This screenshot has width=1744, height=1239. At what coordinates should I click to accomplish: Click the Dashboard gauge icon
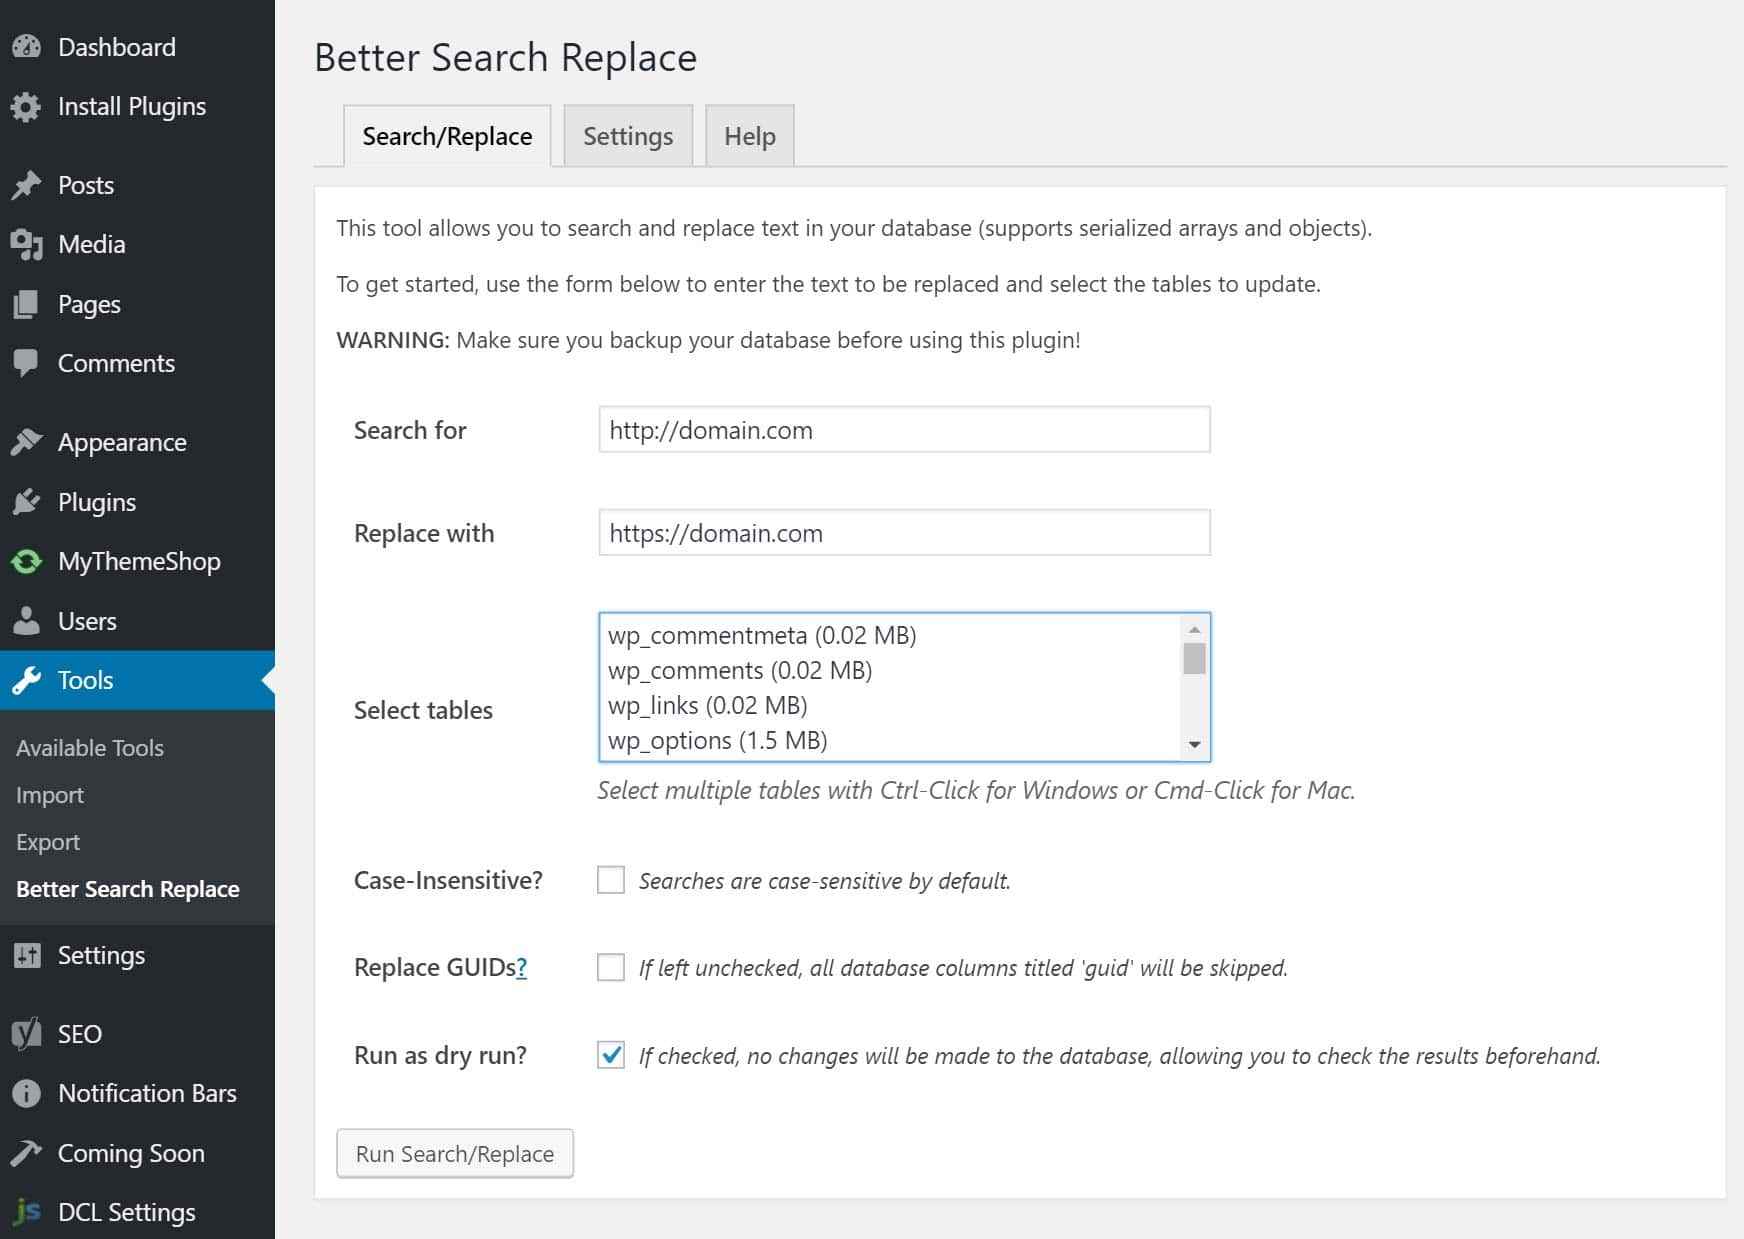[x=27, y=47]
